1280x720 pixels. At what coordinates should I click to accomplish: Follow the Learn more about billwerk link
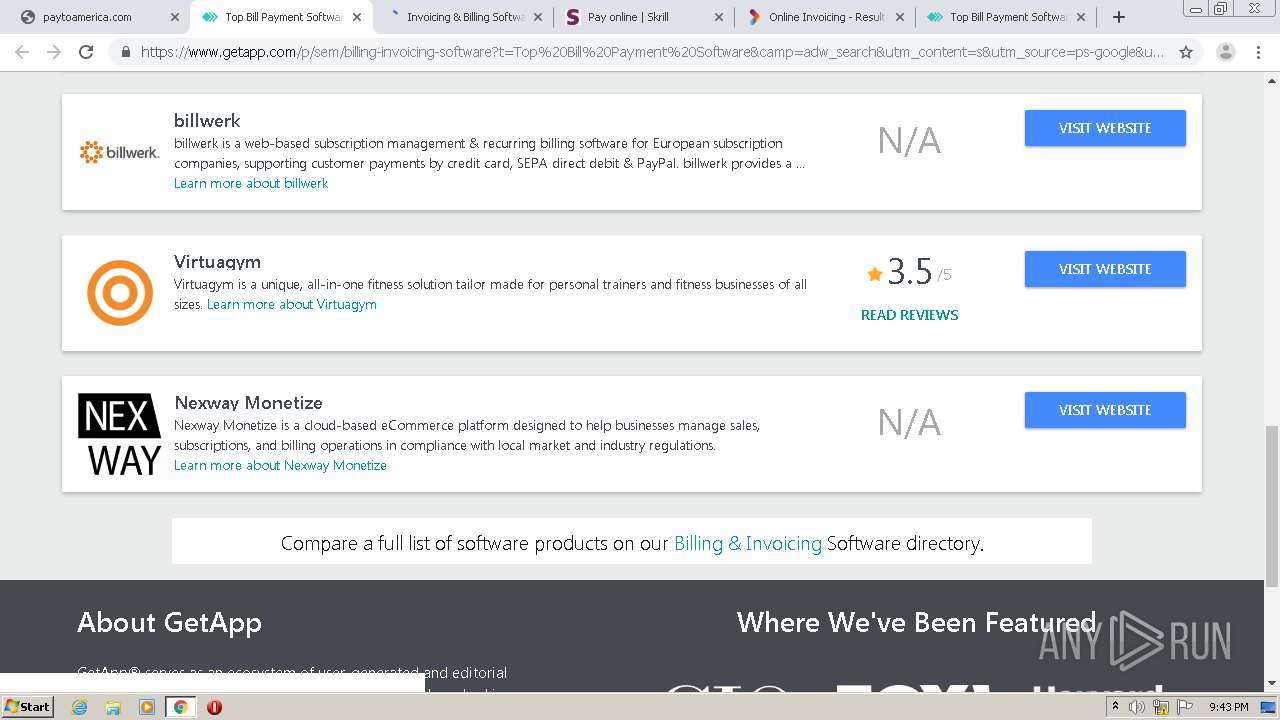(251, 183)
